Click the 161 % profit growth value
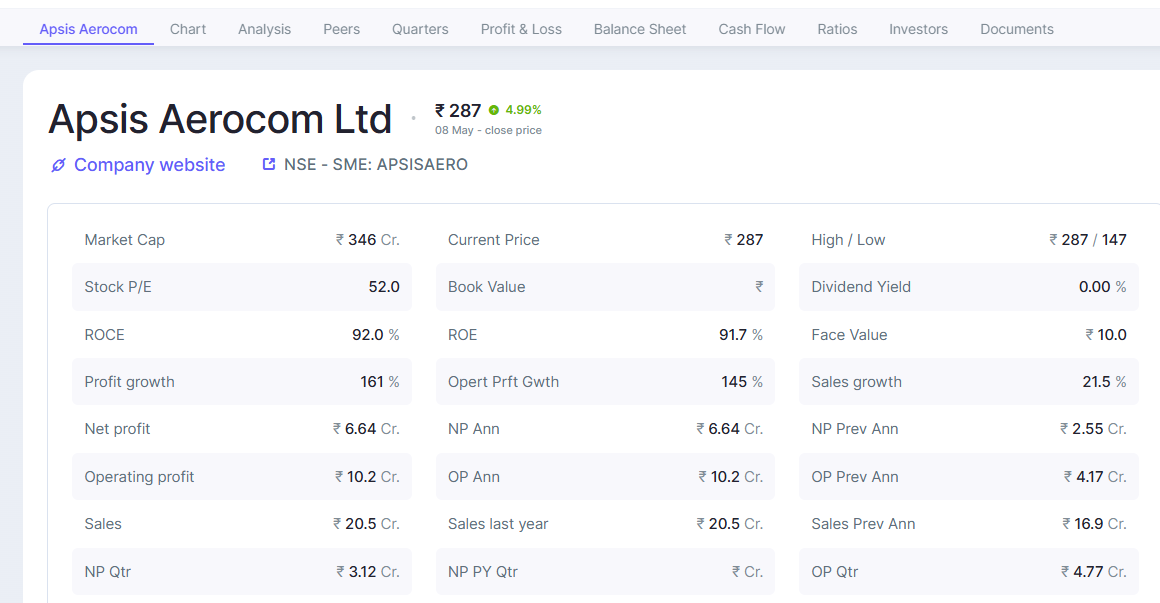The height and width of the screenshot is (603, 1160). click(x=380, y=382)
